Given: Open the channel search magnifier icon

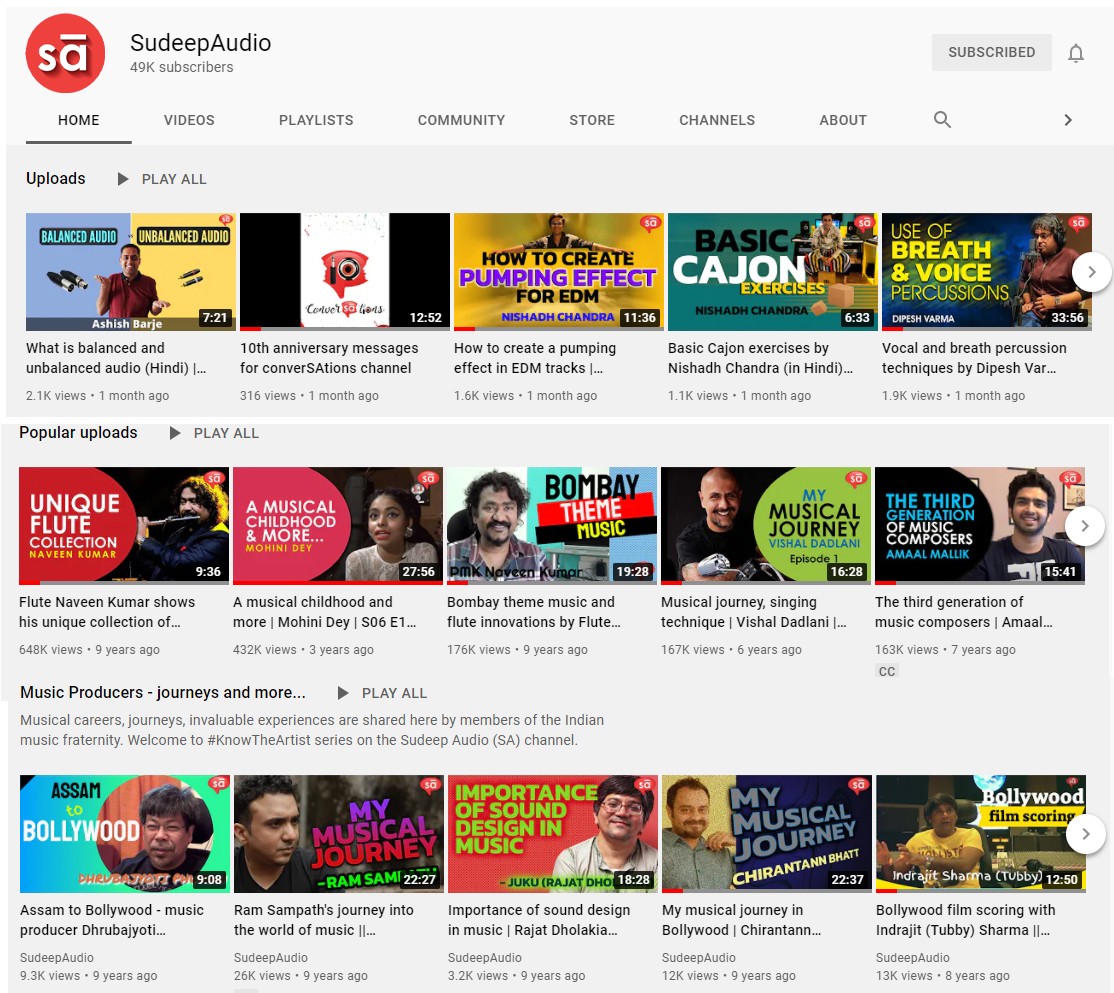Looking at the screenshot, I should [x=942, y=120].
